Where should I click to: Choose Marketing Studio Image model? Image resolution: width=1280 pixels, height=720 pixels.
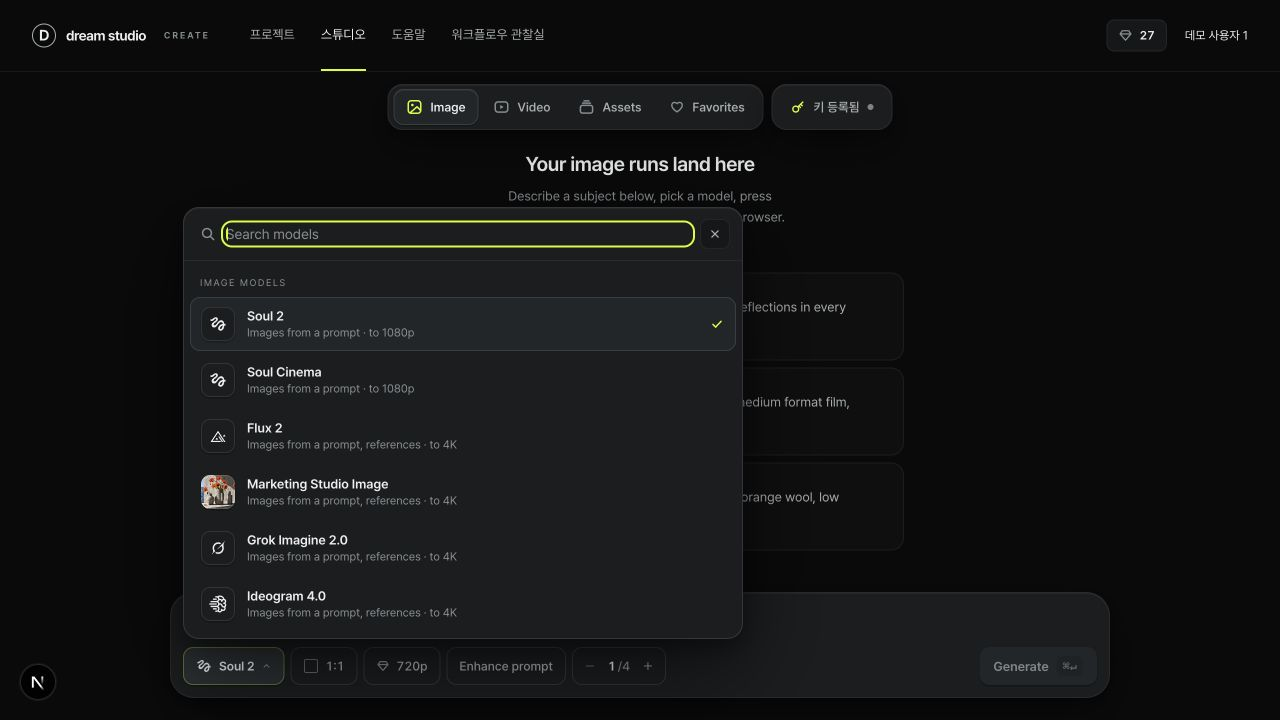click(x=463, y=492)
